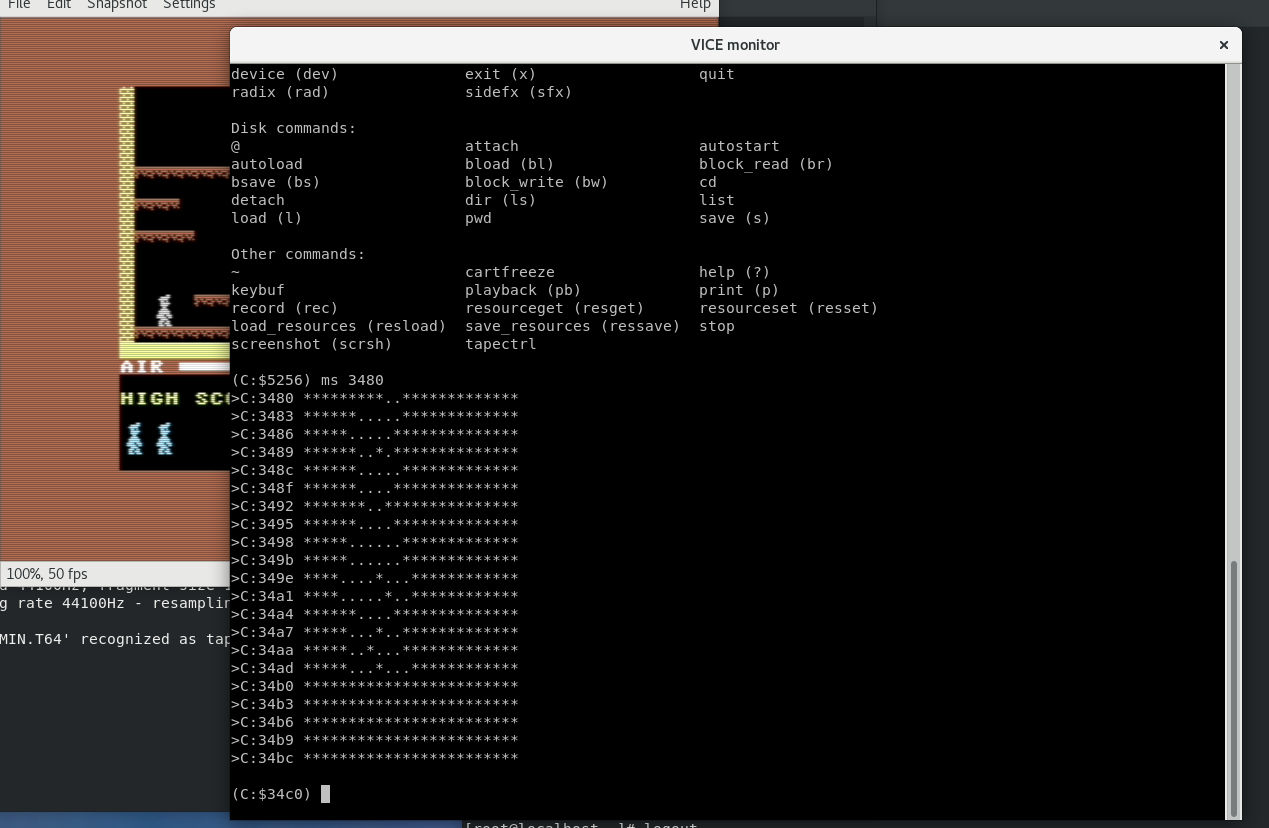This screenshot has width=1269, height=828.
Task: Click the 100%, 50 fps status text
Action: pyautogui.click(x=47, y=574)
